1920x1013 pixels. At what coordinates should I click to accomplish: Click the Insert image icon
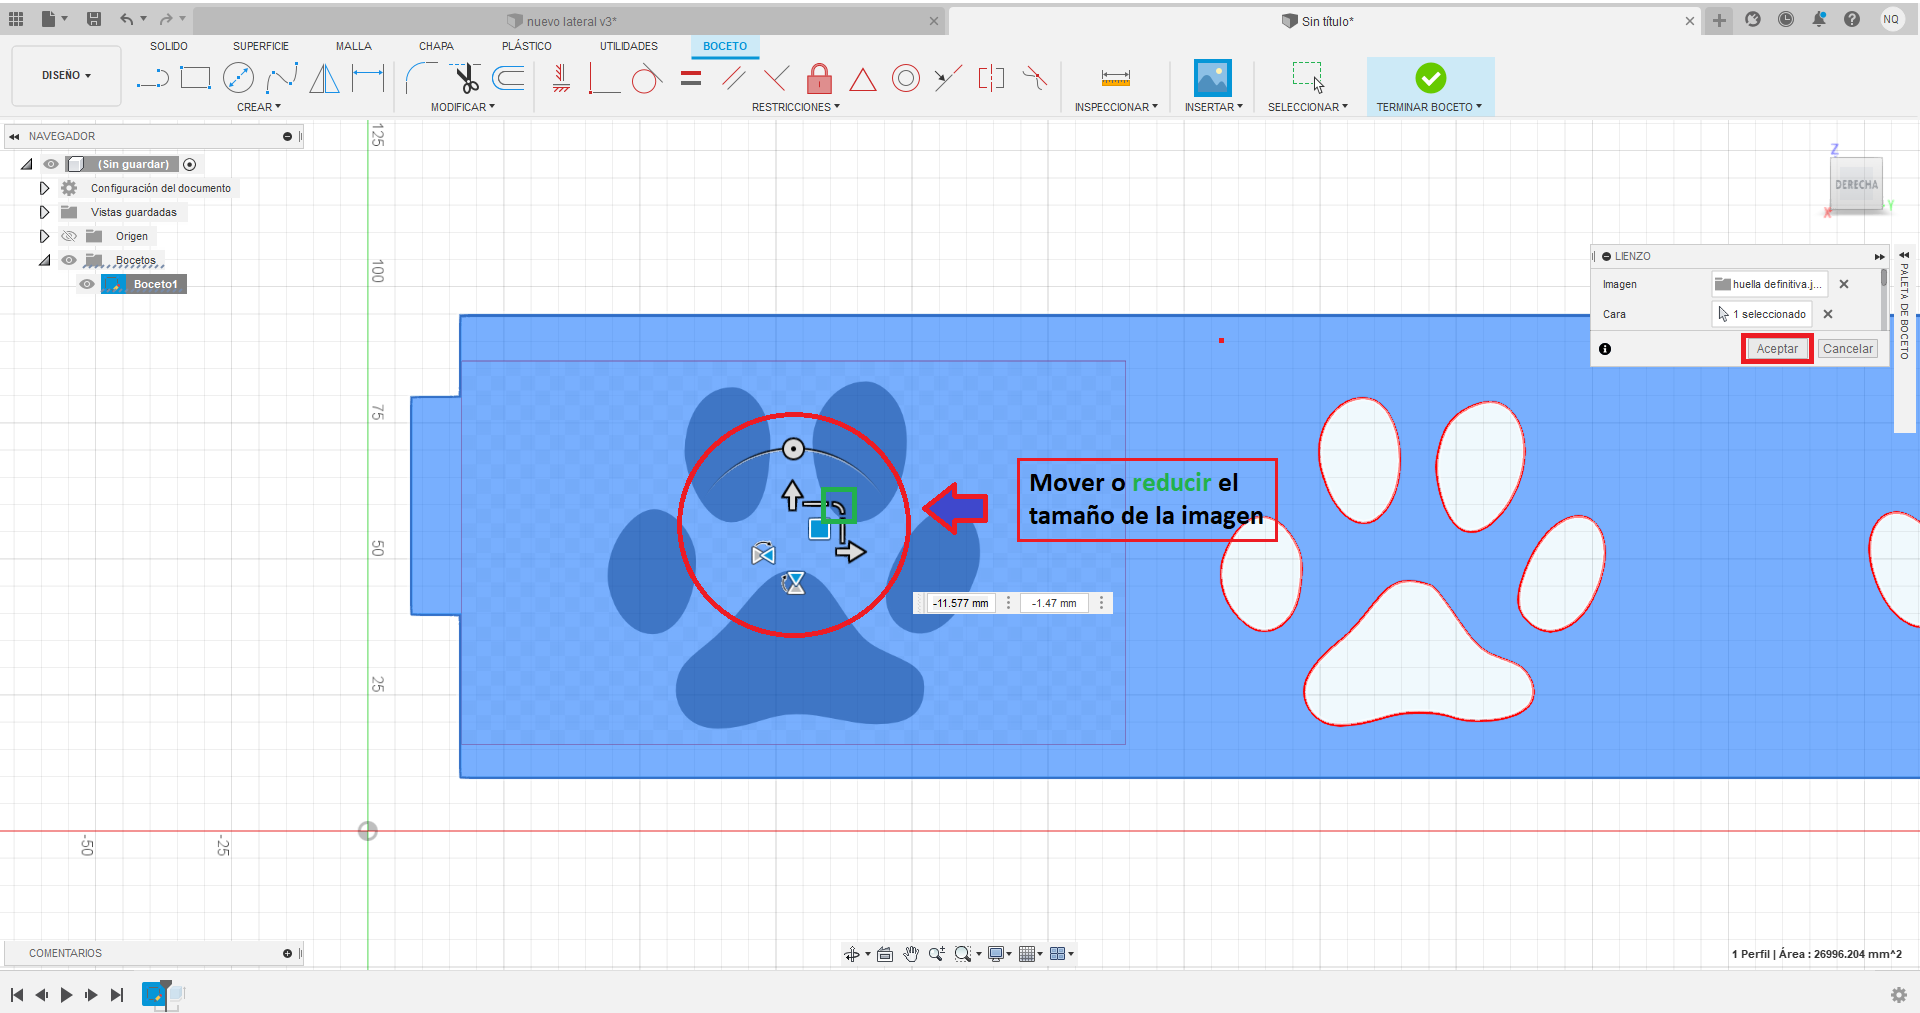point(1213,78)
